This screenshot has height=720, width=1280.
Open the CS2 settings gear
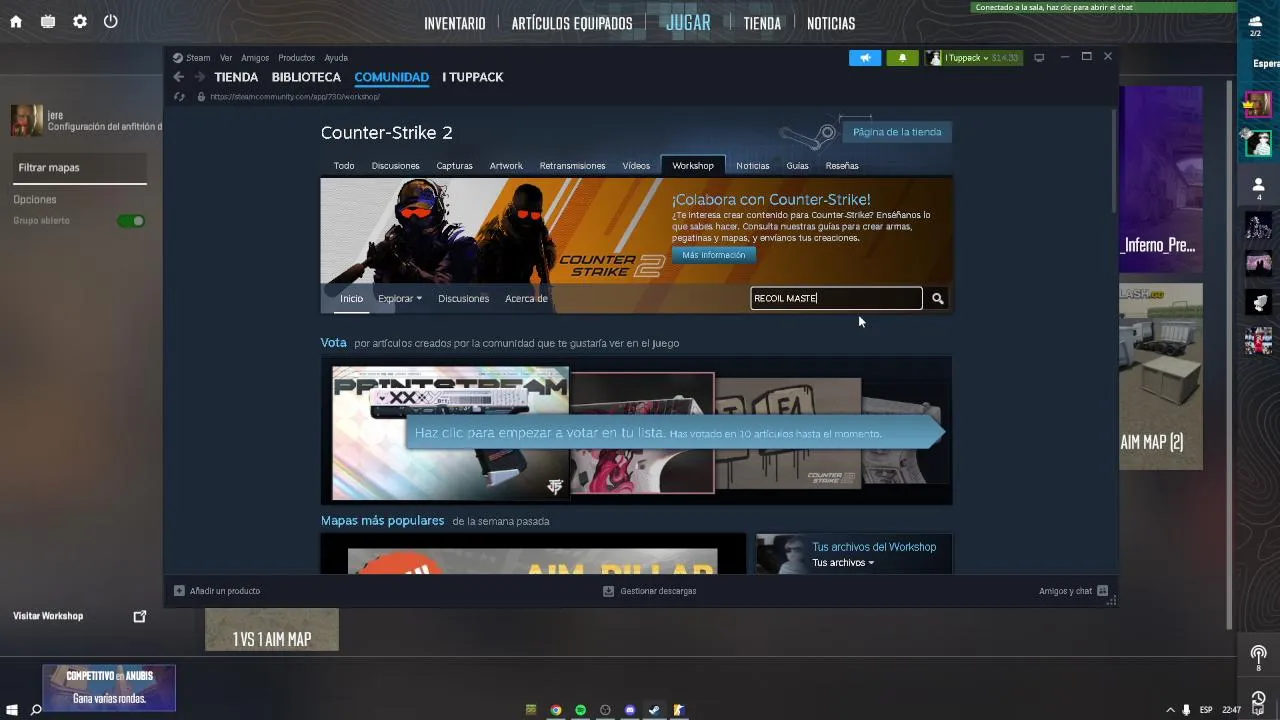pyautogui.click(x=80, y=21)
